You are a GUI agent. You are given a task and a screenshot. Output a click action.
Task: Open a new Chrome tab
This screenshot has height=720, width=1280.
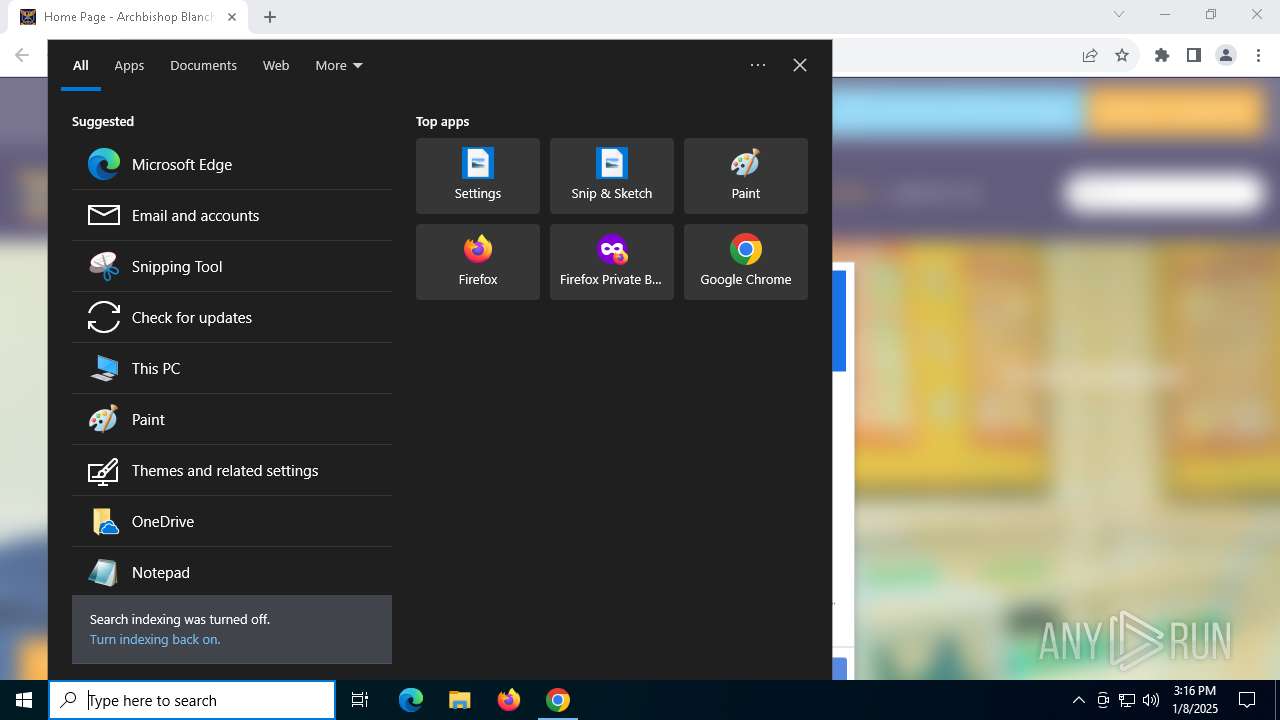pyautogui.click(x=270, y=17)
